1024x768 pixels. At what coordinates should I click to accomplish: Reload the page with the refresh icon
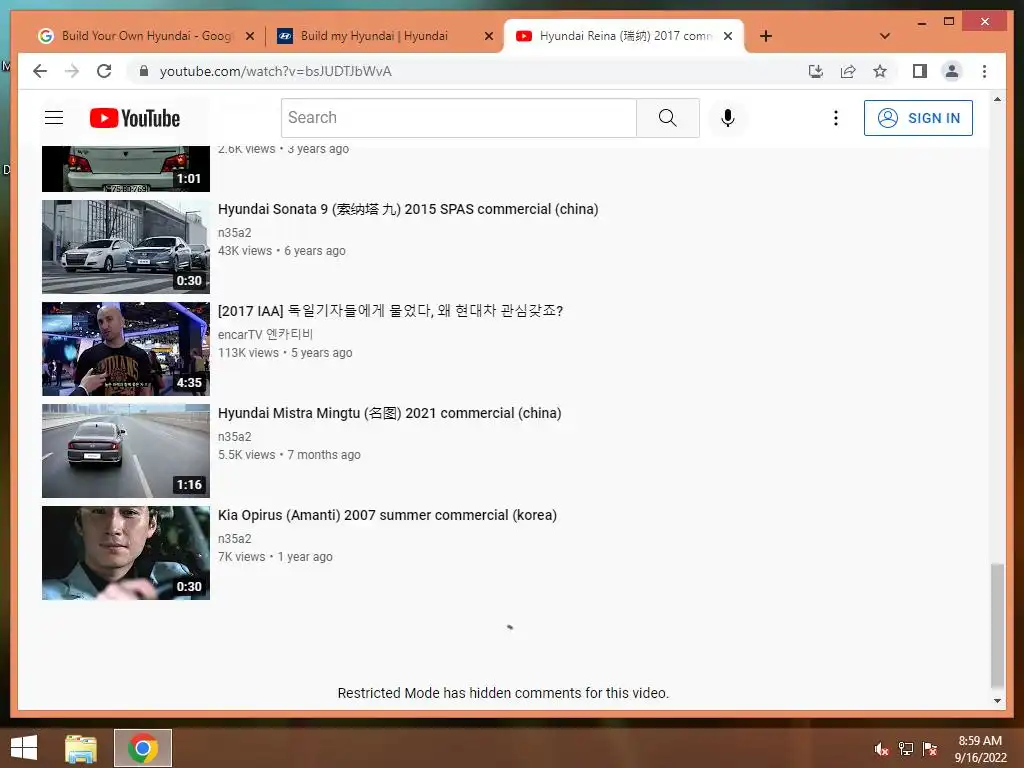(x=104, y=71)
